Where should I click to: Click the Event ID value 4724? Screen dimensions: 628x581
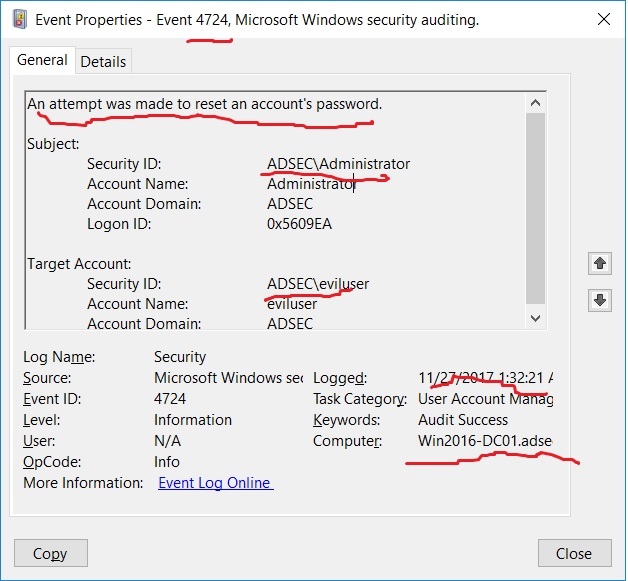(x=171, y=399)
